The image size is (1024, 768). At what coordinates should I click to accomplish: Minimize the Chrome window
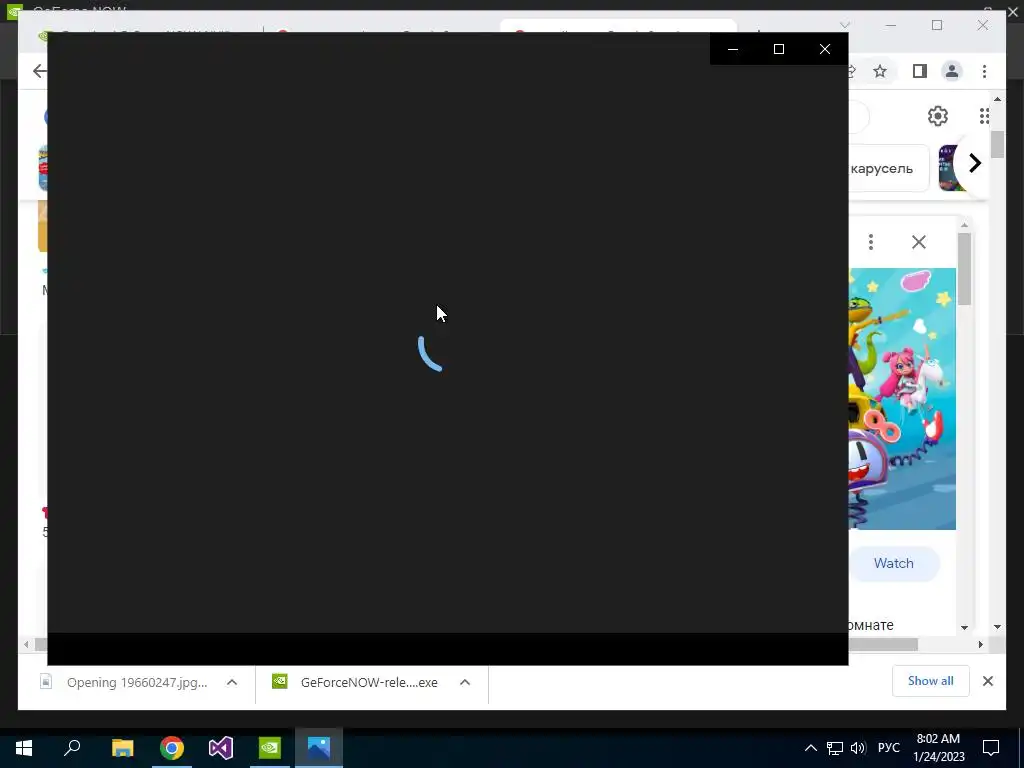pos(891,25)
